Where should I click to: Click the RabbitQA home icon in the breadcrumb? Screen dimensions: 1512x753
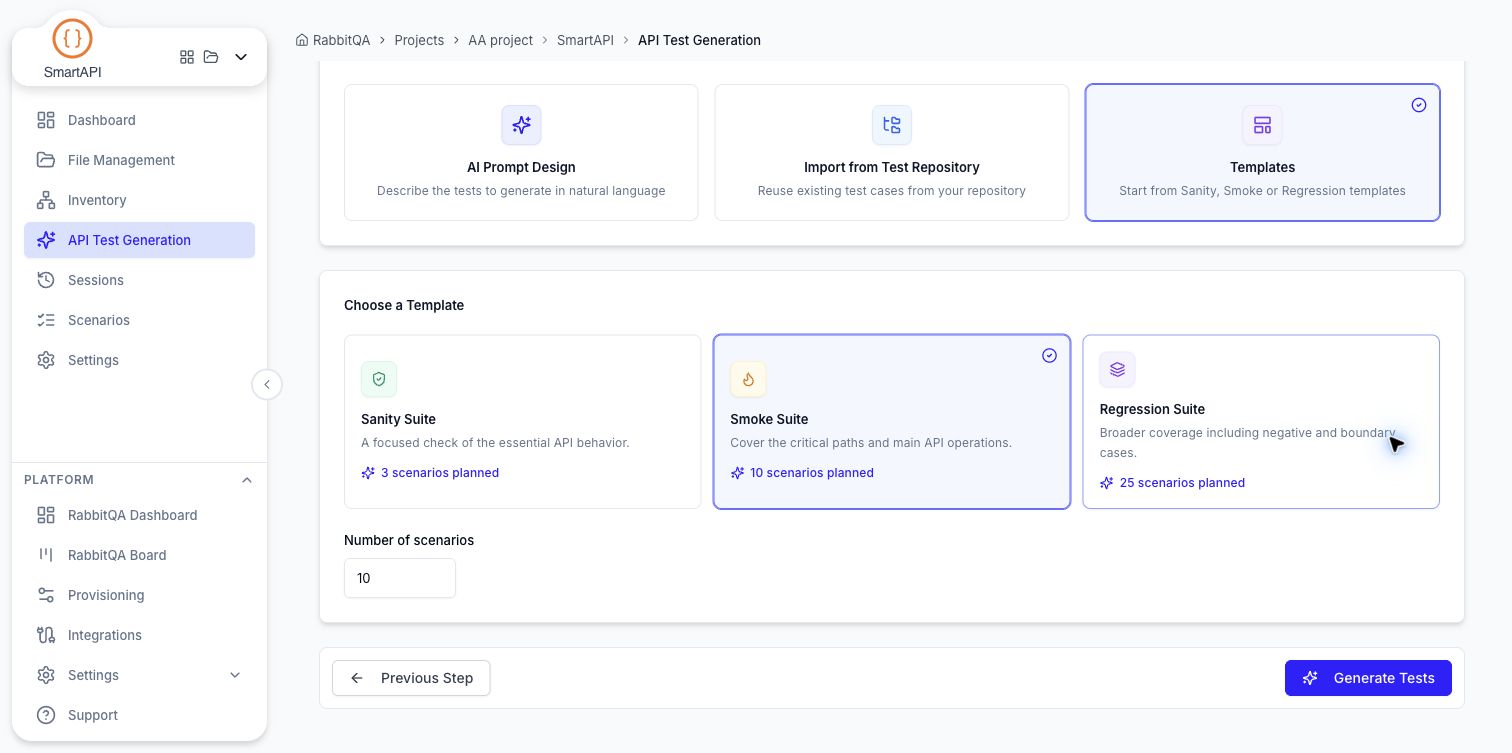tap(302, 40)
